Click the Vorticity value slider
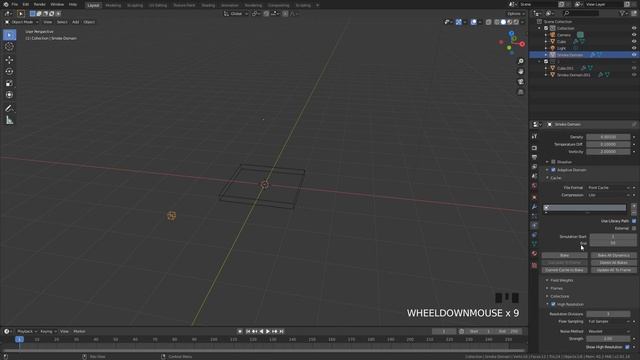 click(x=609, y=151)
